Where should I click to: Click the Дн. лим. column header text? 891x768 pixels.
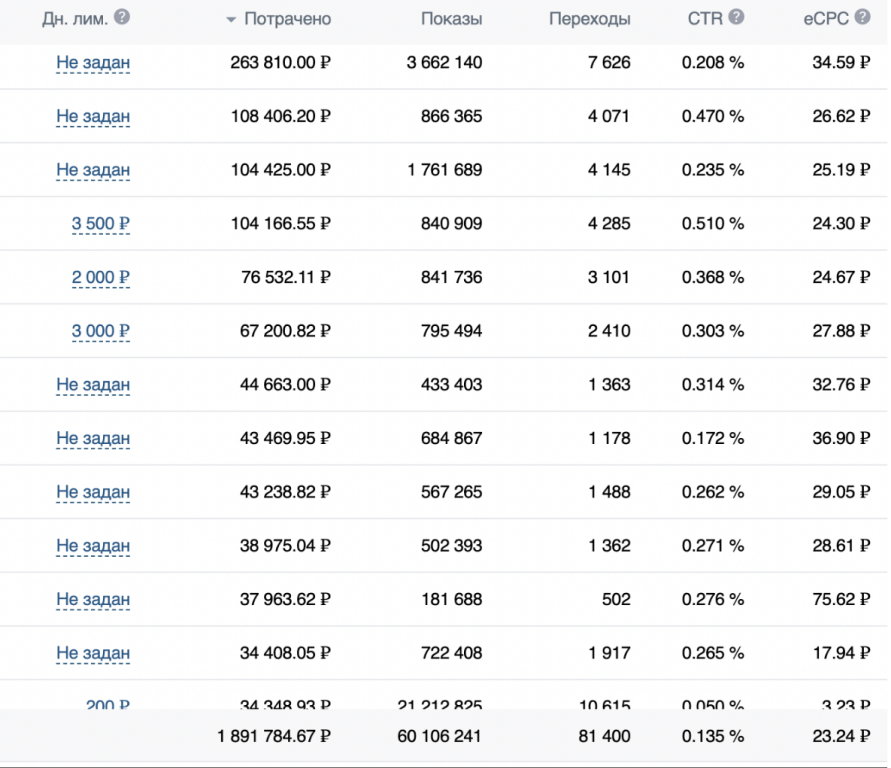click(75, 19)
